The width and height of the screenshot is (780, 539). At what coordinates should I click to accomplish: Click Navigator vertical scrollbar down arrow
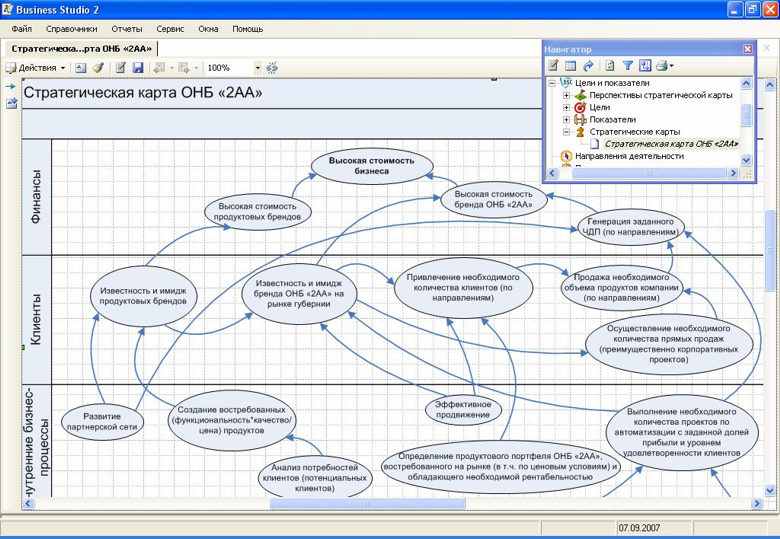click(746, 160)
